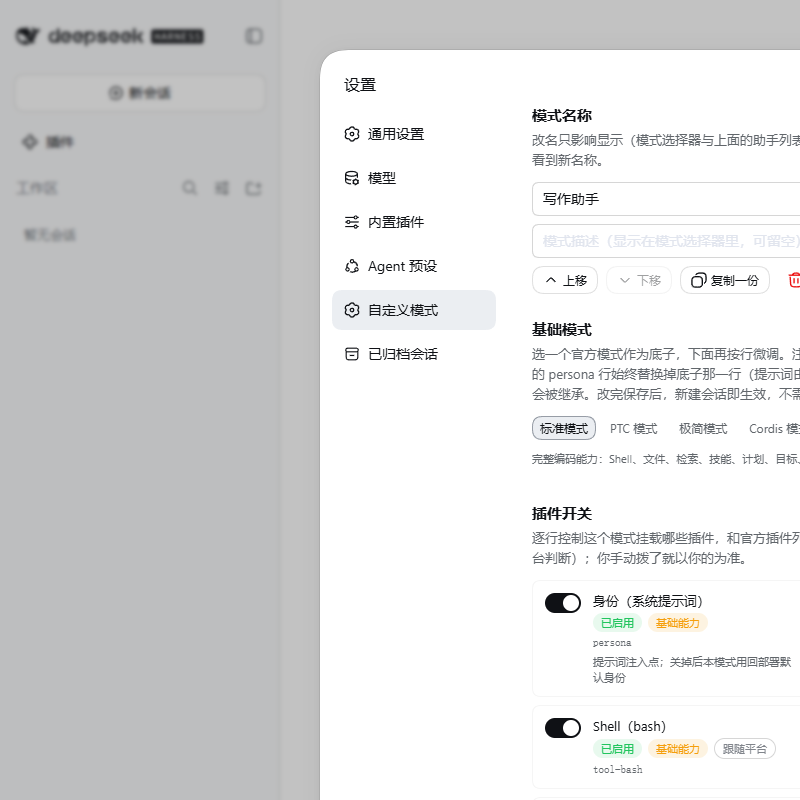Select Cordis base mode option
The height and width of the screenshot is (800, 800).
click(773, 429)
